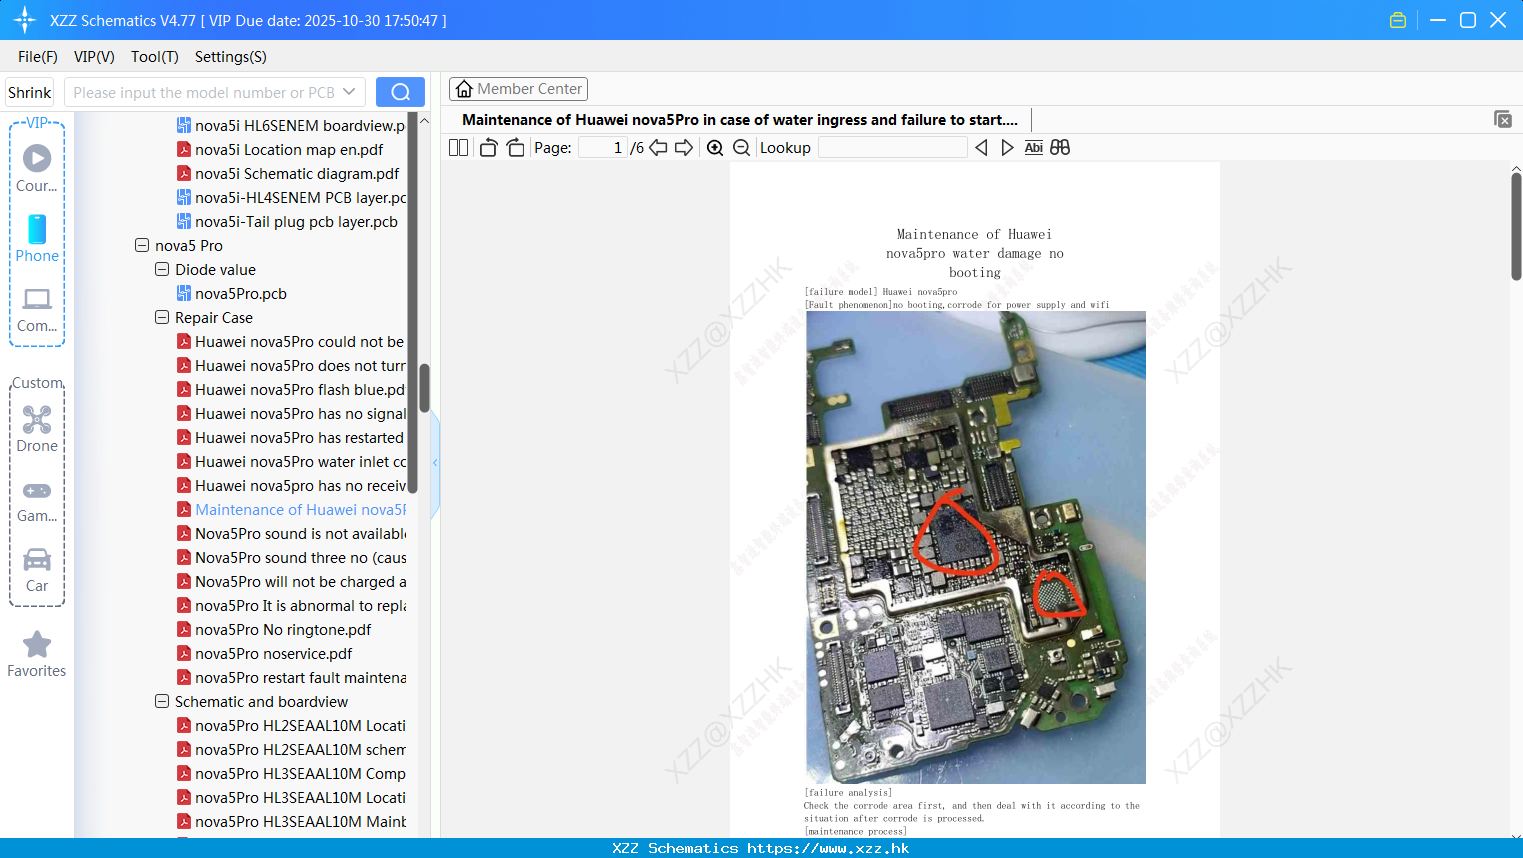Select the Phone category icon
The height and width of the screenshot is (858, 1523).
point(37,239)
